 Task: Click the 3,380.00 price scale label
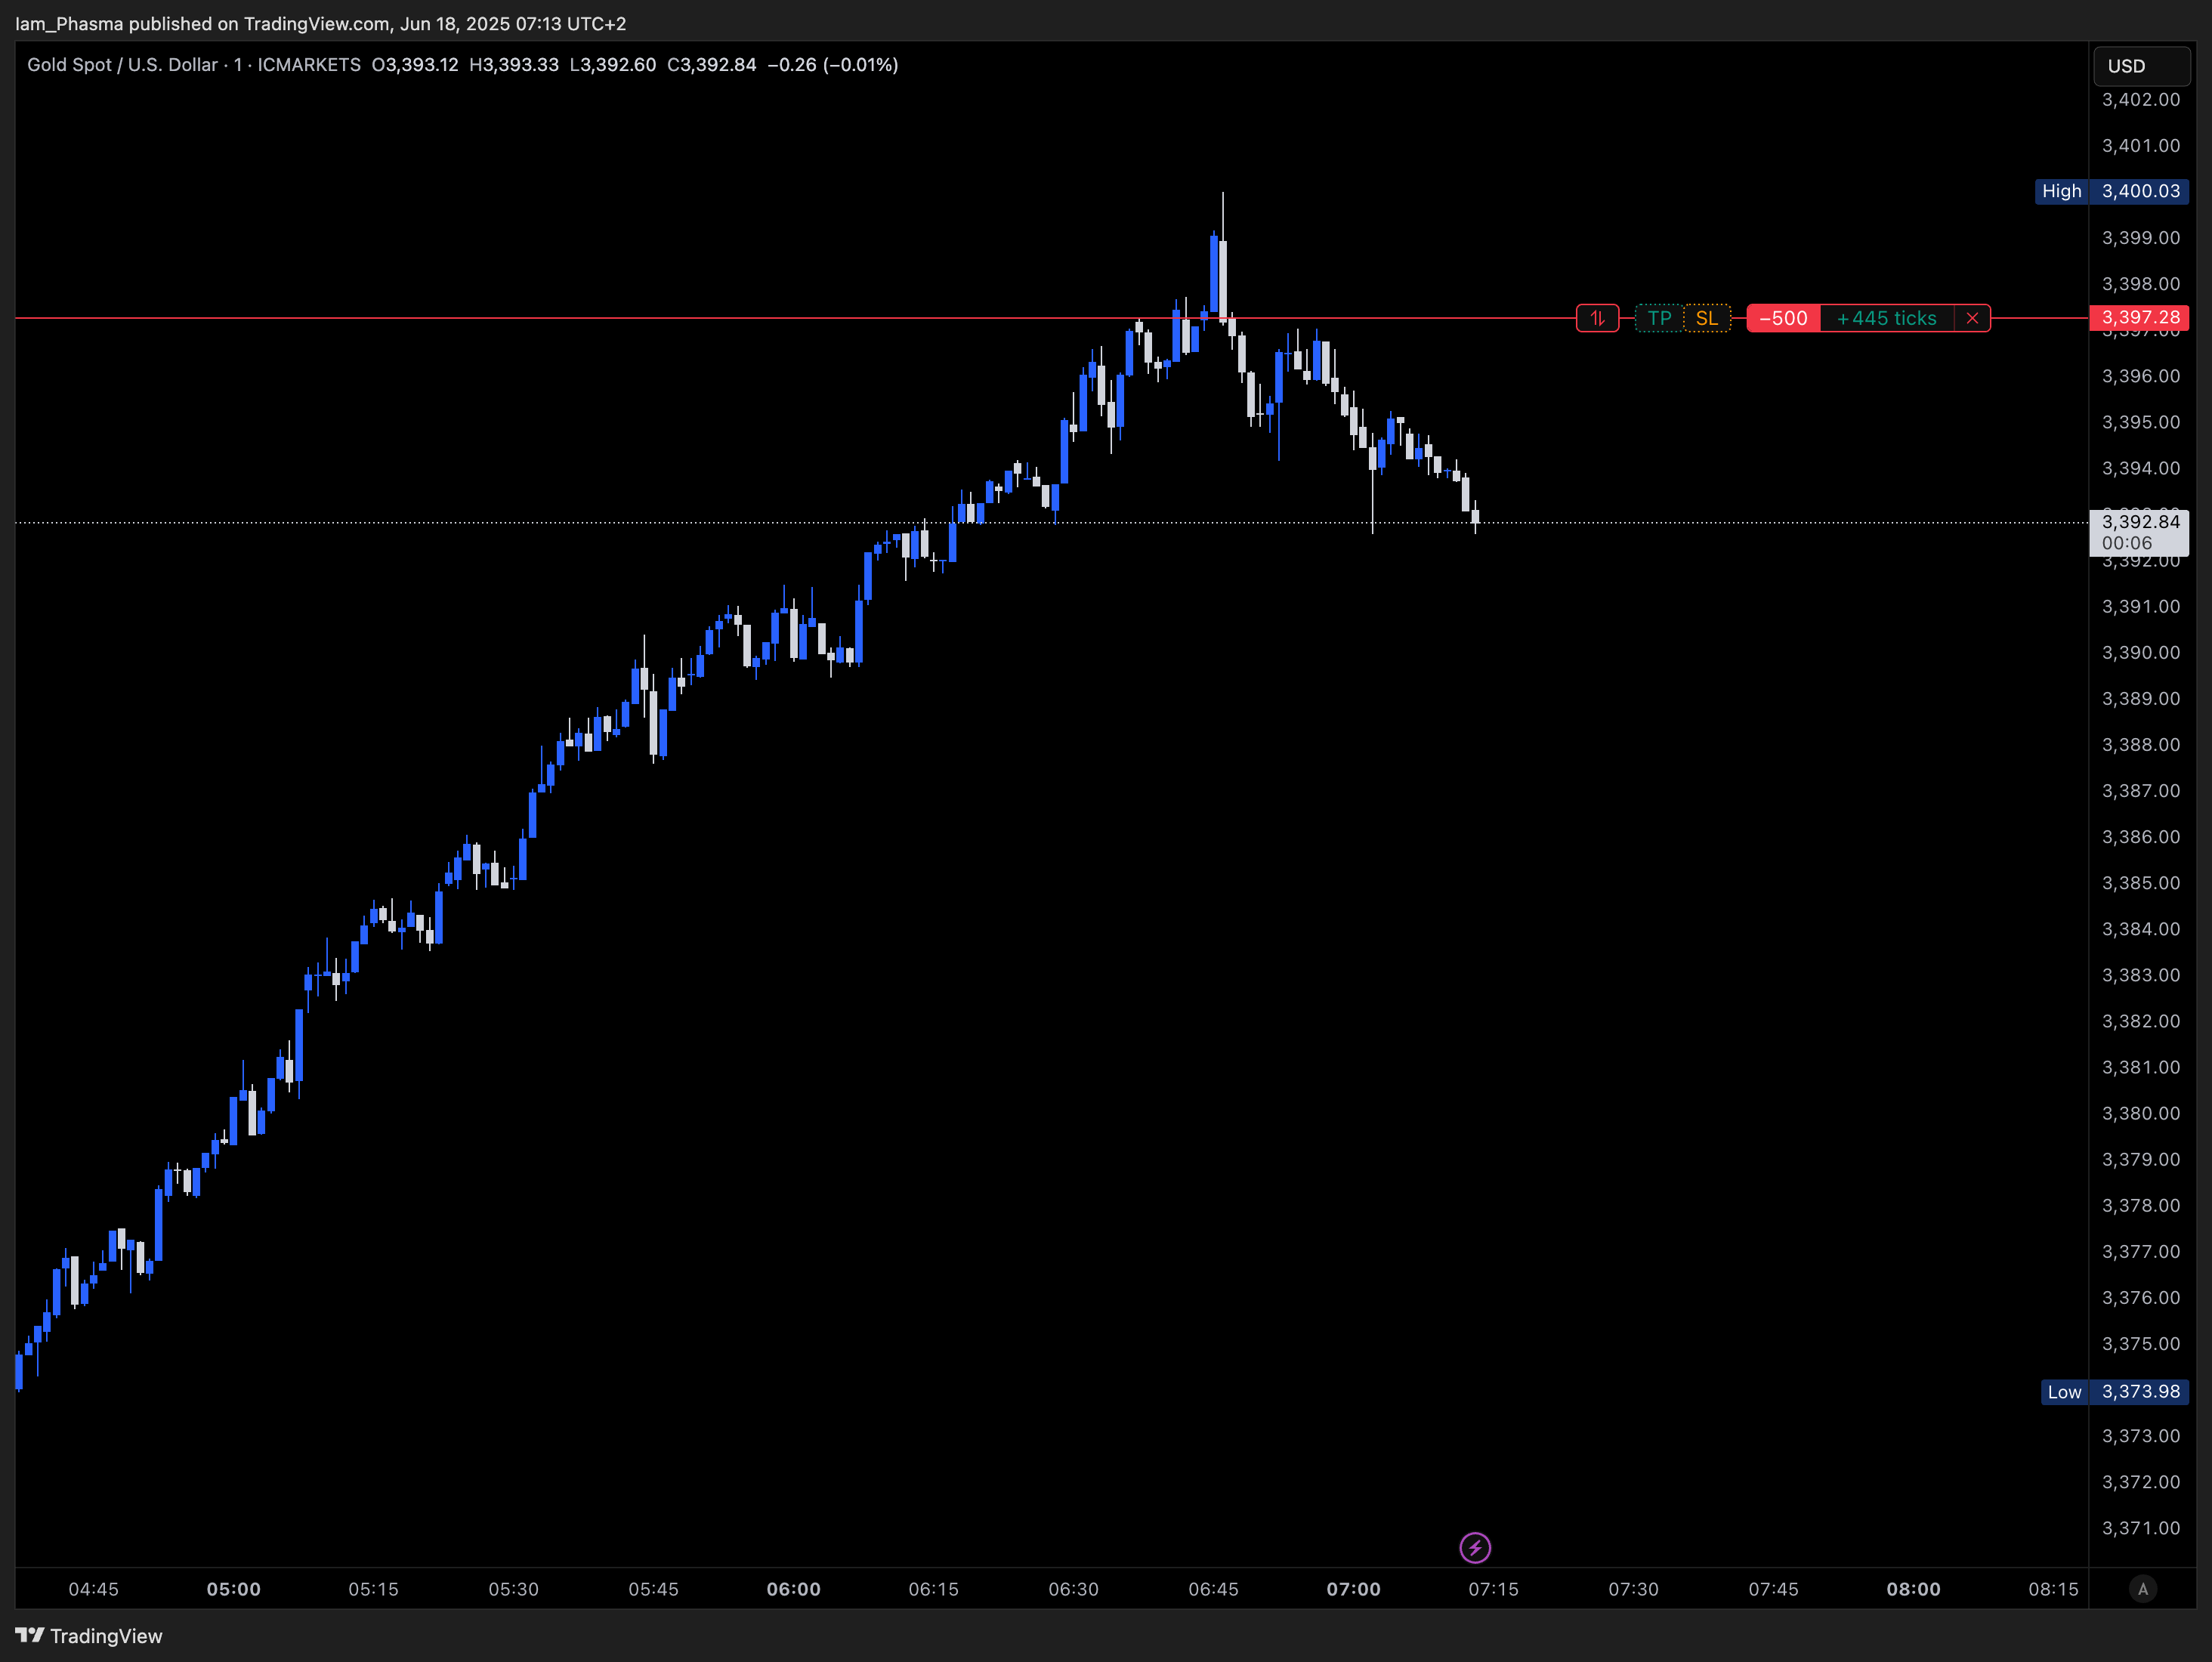pos(2140,1113)
